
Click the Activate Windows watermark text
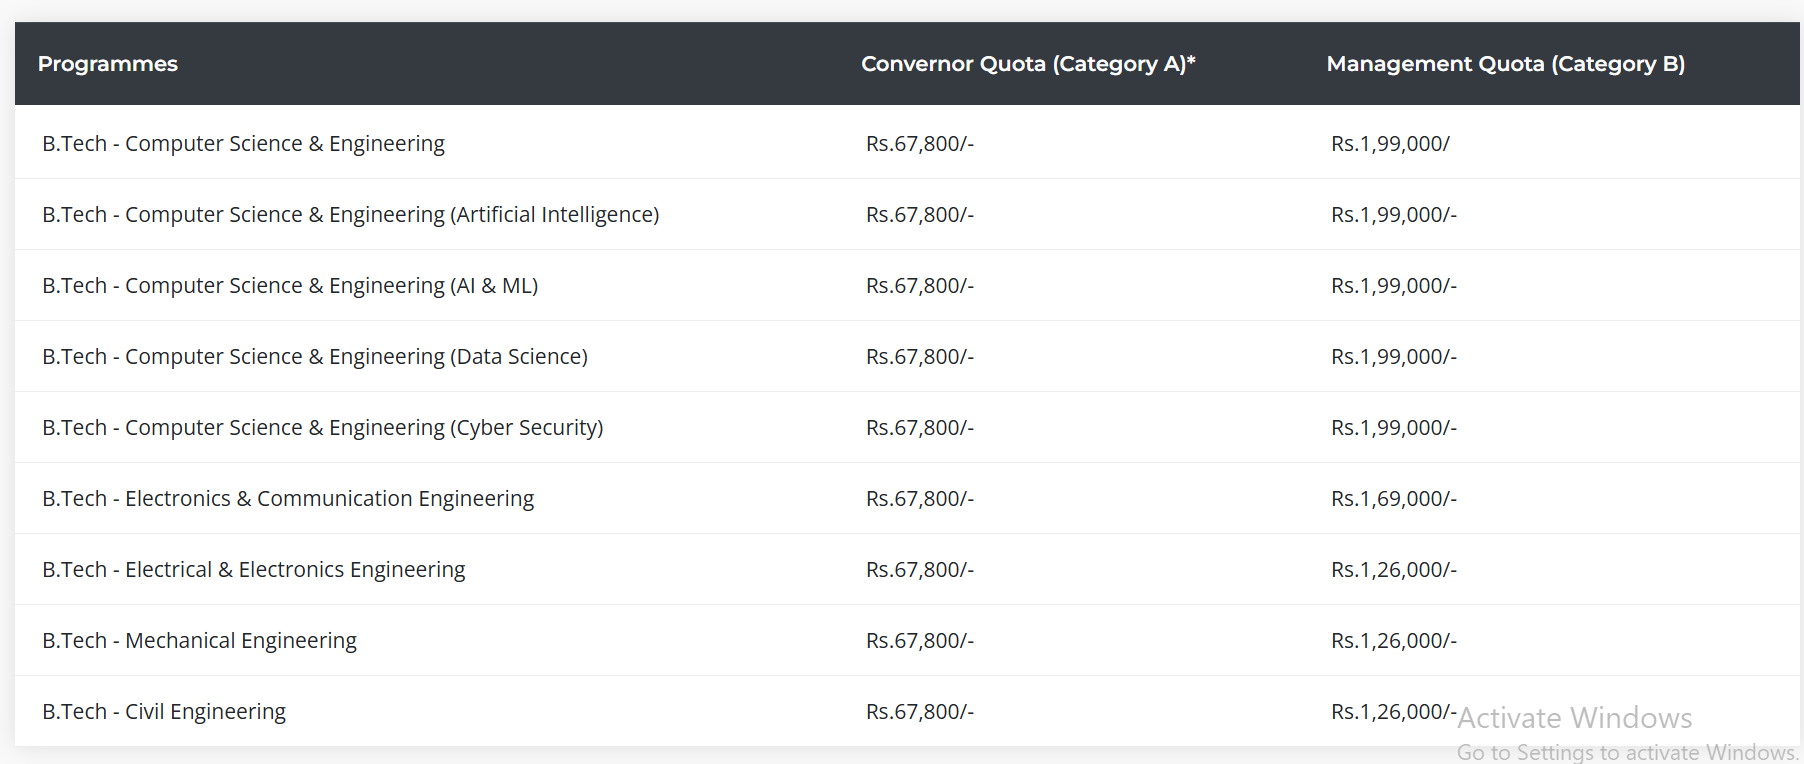click(x=1574, y=718)
